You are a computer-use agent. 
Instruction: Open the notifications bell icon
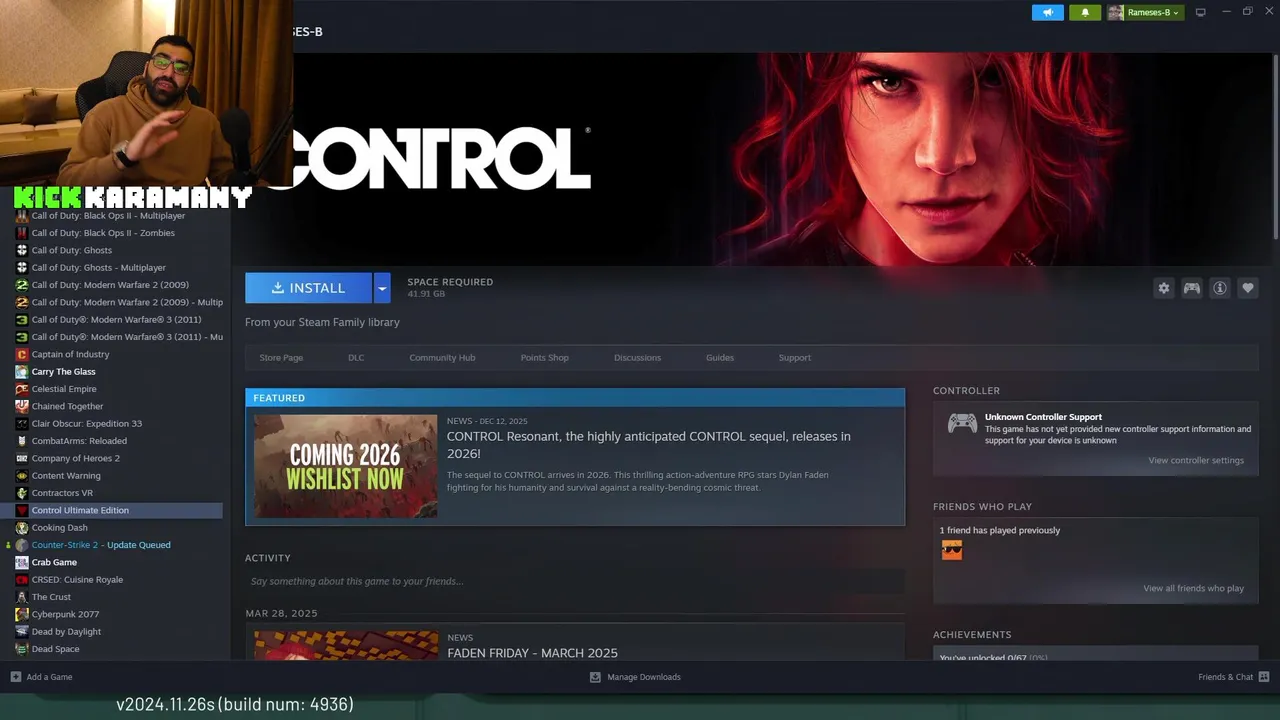(1085, 12)
